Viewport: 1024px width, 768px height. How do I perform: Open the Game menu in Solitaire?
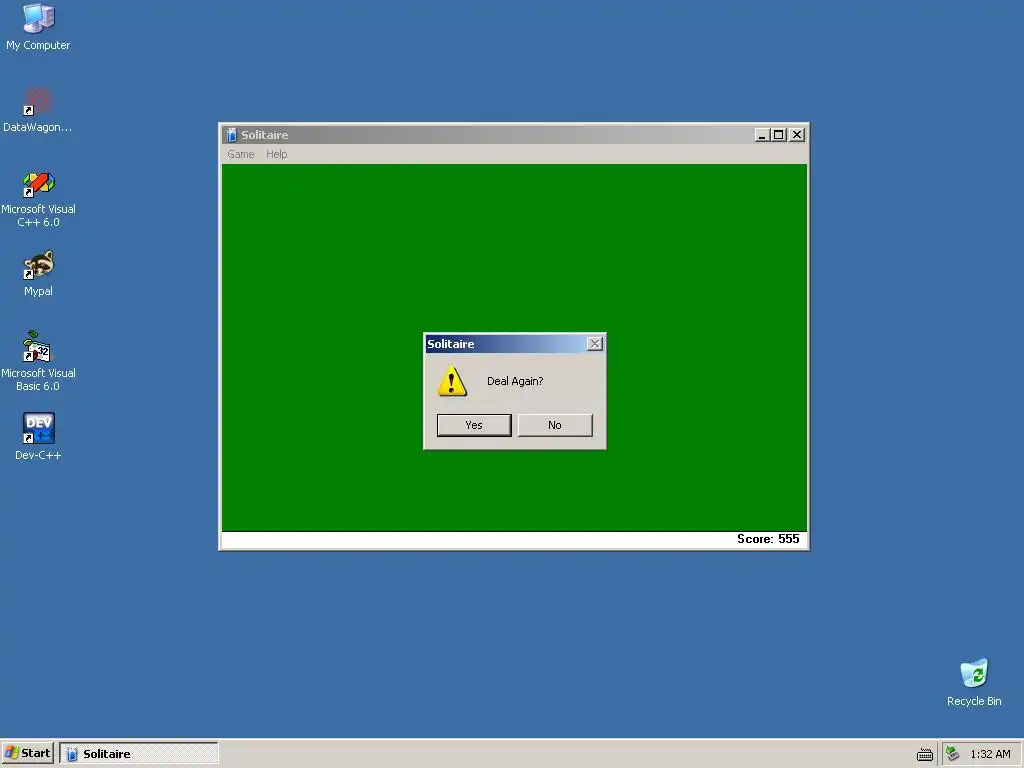(x=240, y=154)
